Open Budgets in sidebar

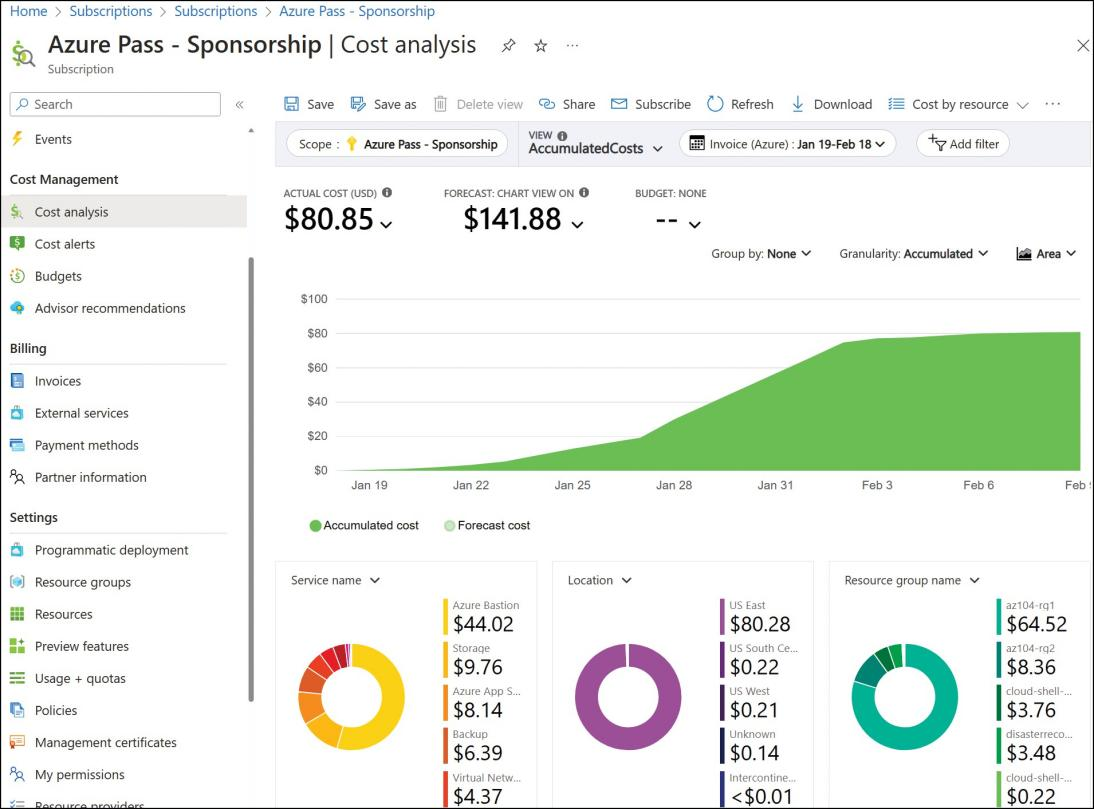(58, 276)
